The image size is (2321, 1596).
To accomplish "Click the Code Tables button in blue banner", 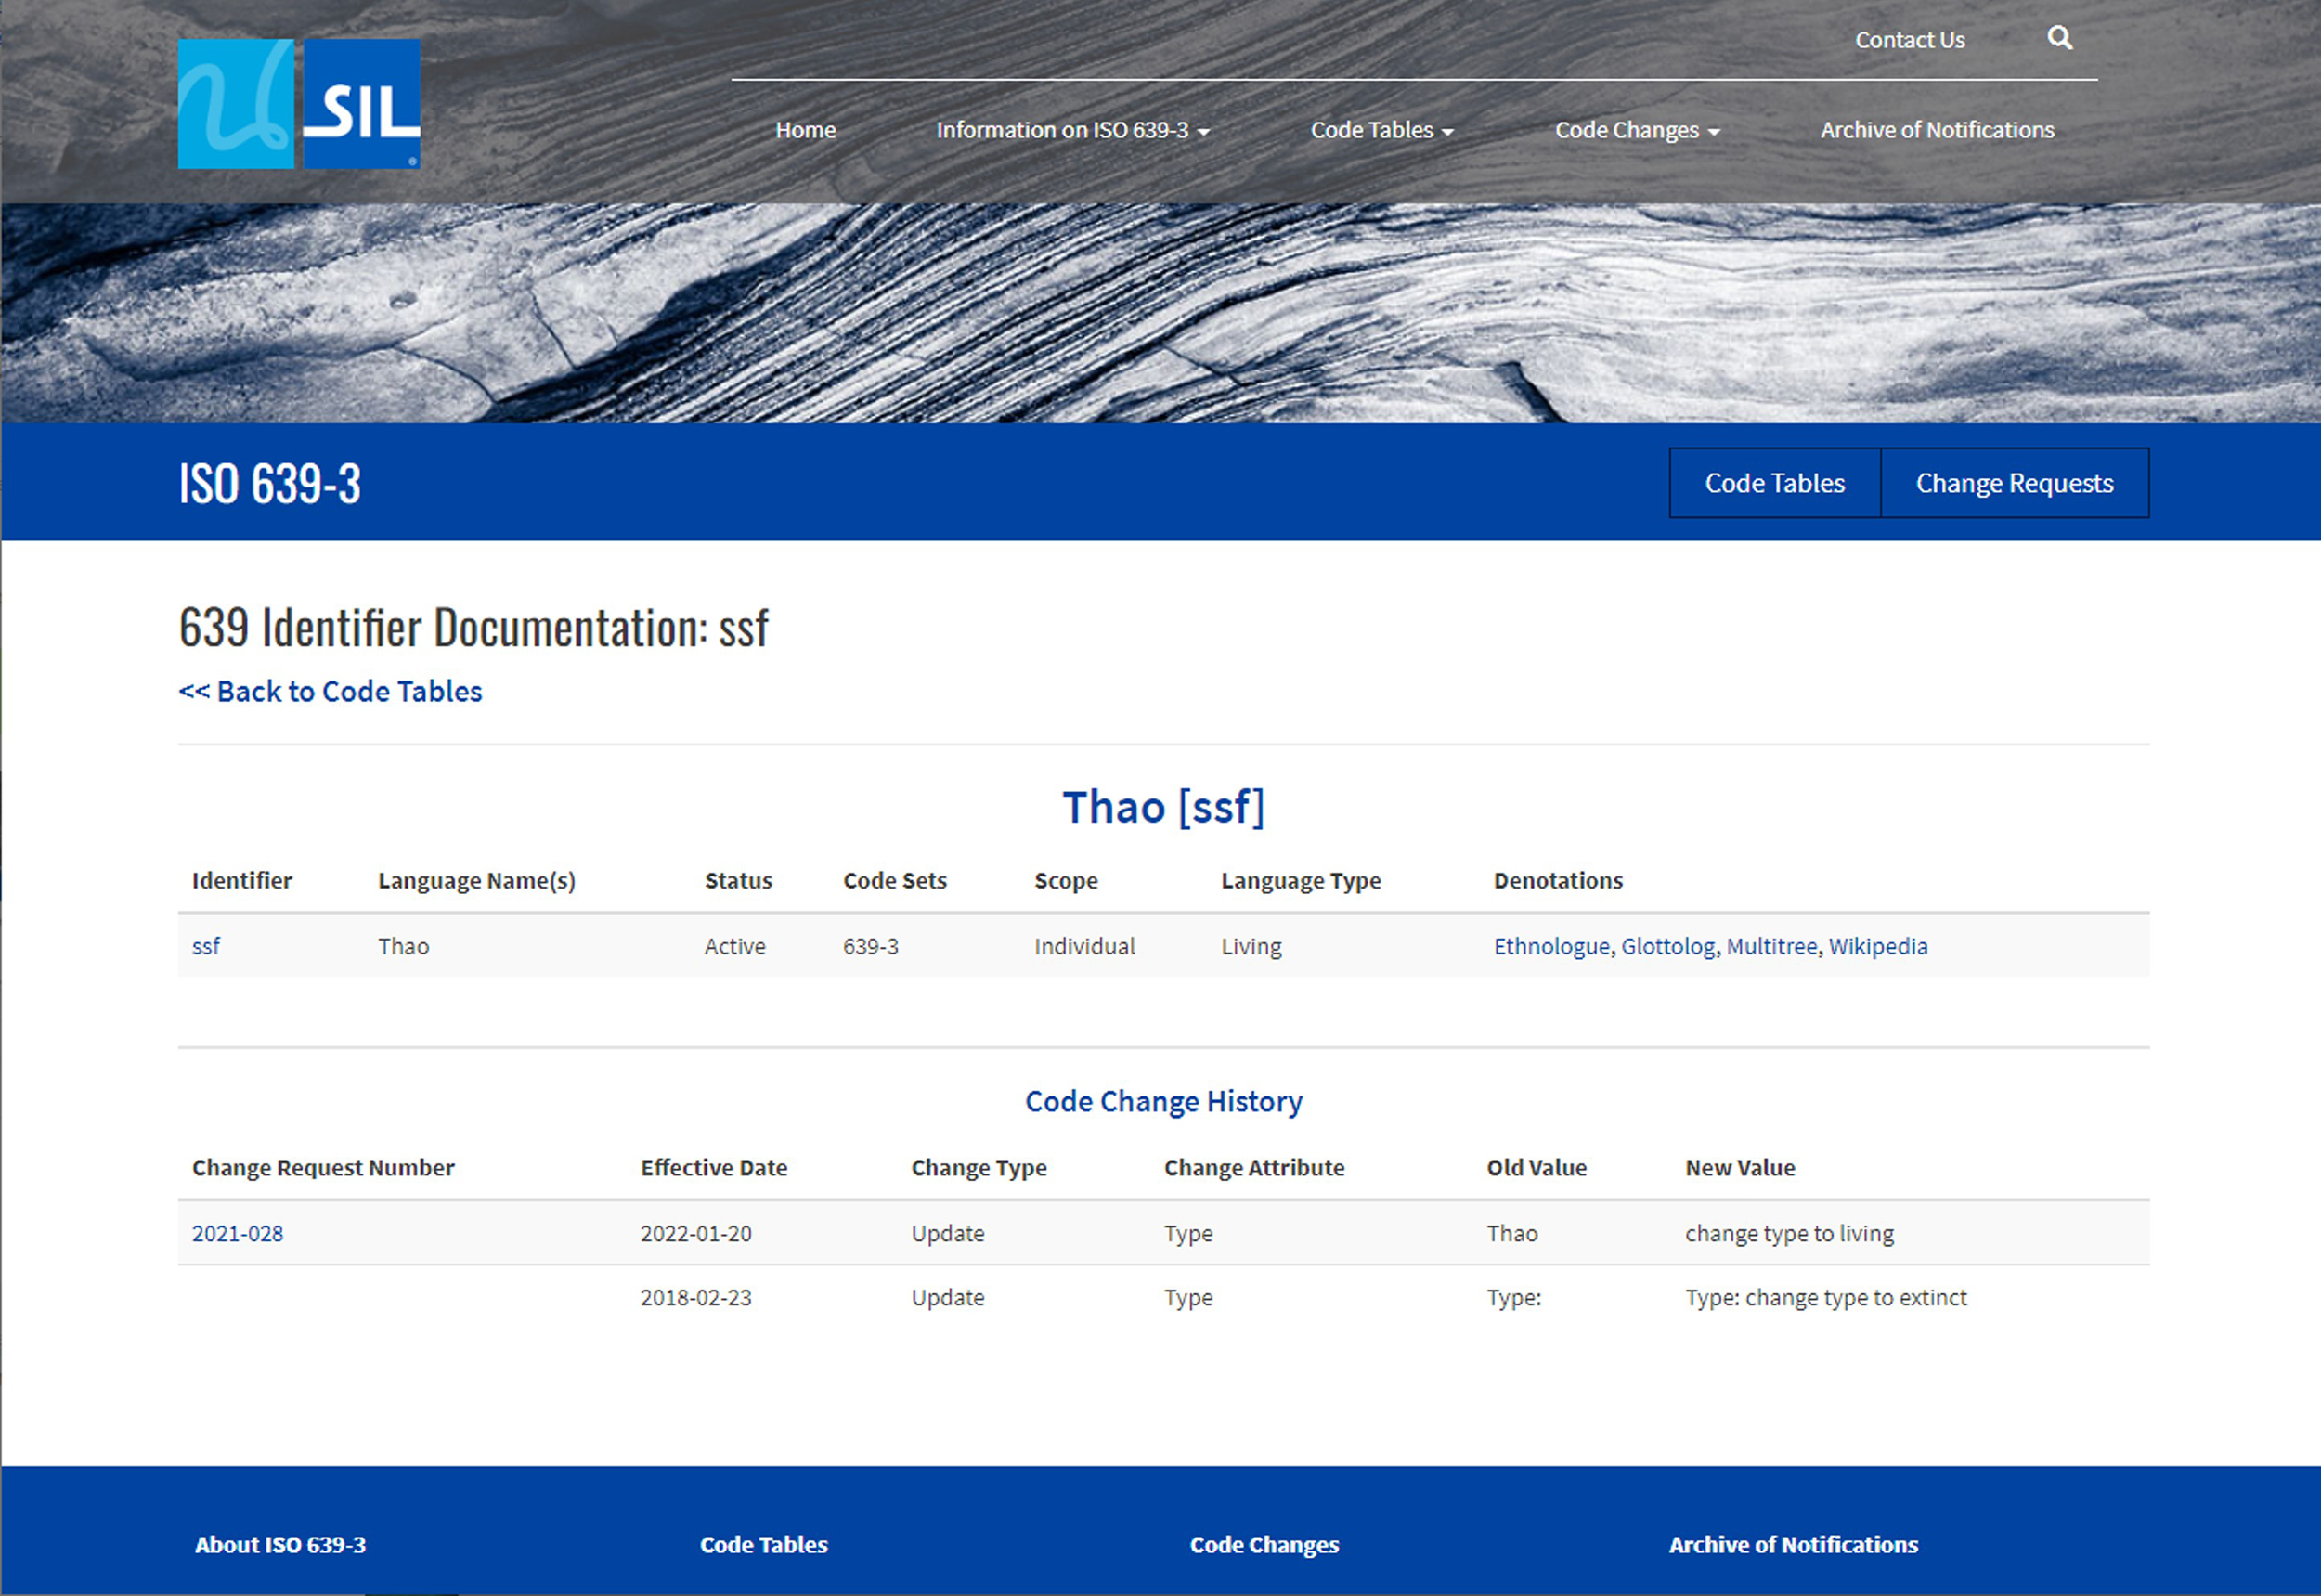I will 1775,483.
